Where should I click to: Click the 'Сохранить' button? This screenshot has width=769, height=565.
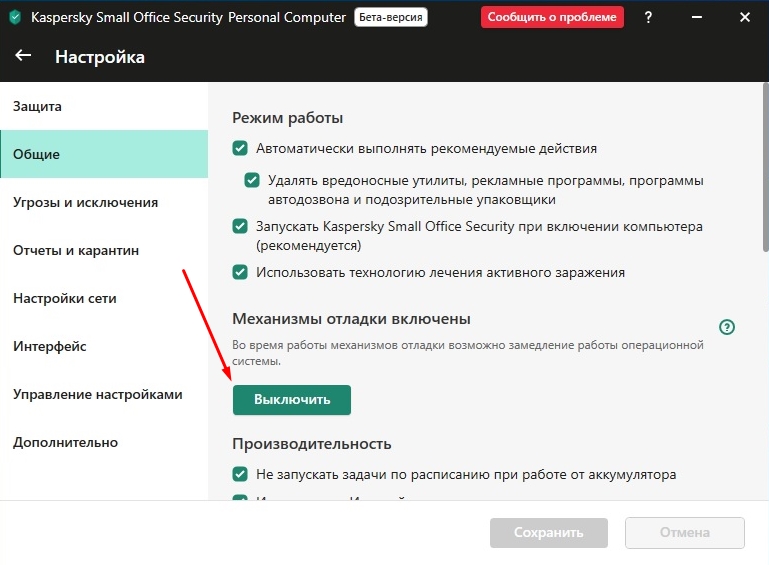click(x=549, y=532)
